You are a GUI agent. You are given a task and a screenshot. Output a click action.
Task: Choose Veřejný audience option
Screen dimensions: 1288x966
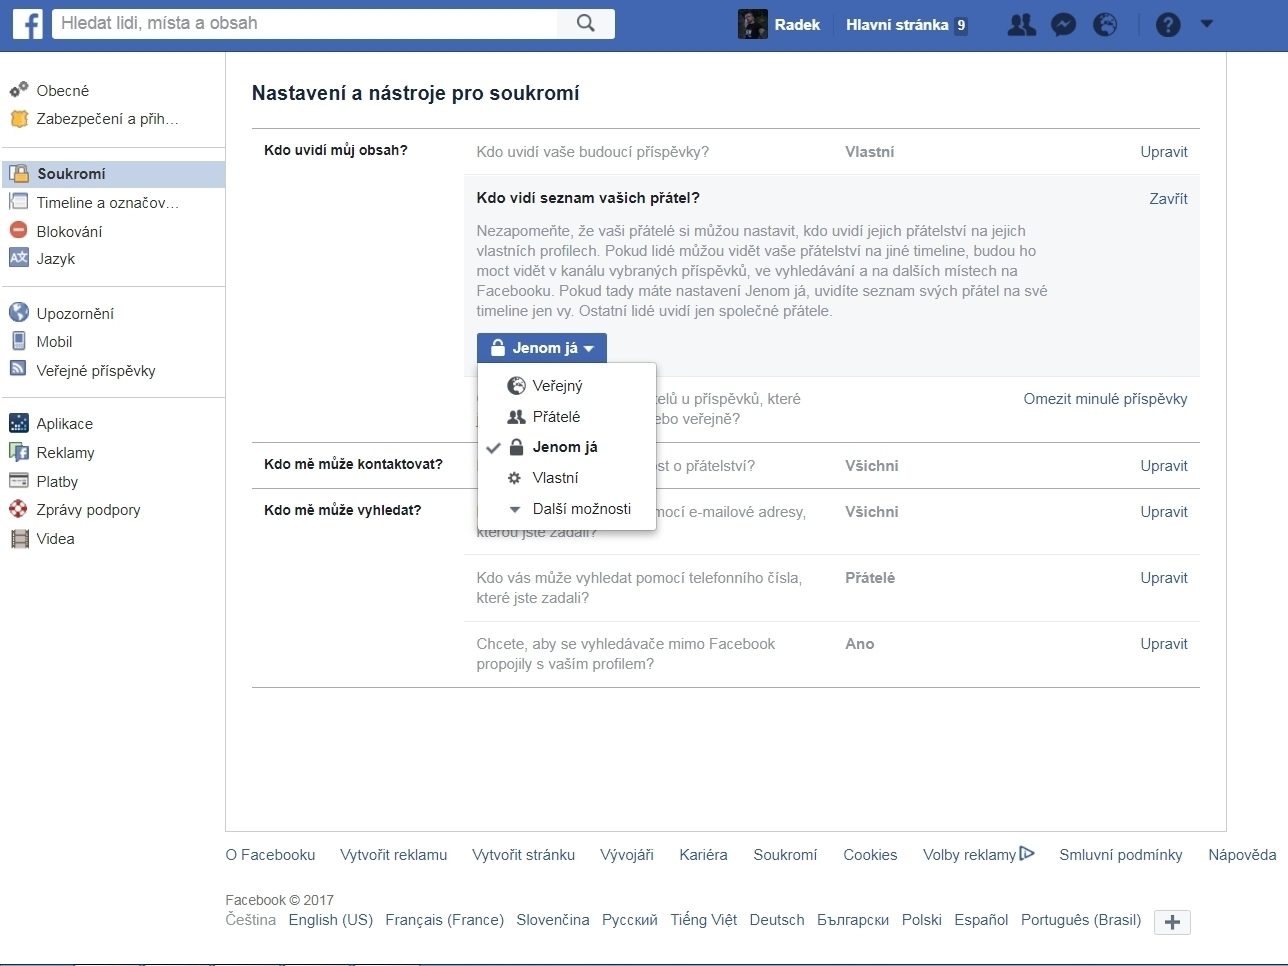(x=567, y=385)
